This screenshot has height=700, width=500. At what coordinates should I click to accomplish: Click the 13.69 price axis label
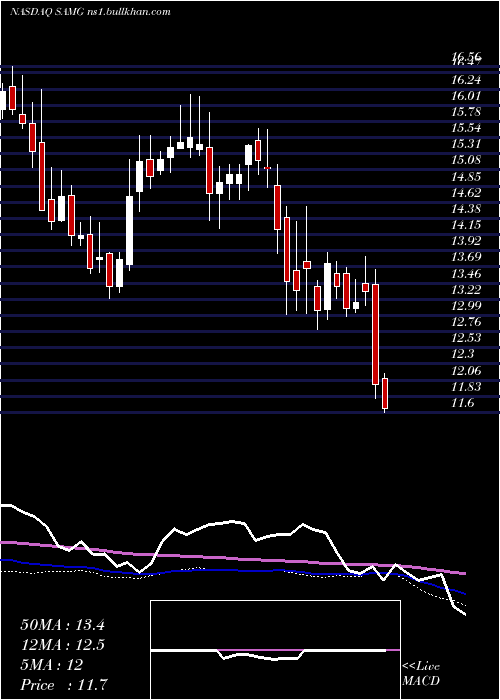(x=467, y=257)
